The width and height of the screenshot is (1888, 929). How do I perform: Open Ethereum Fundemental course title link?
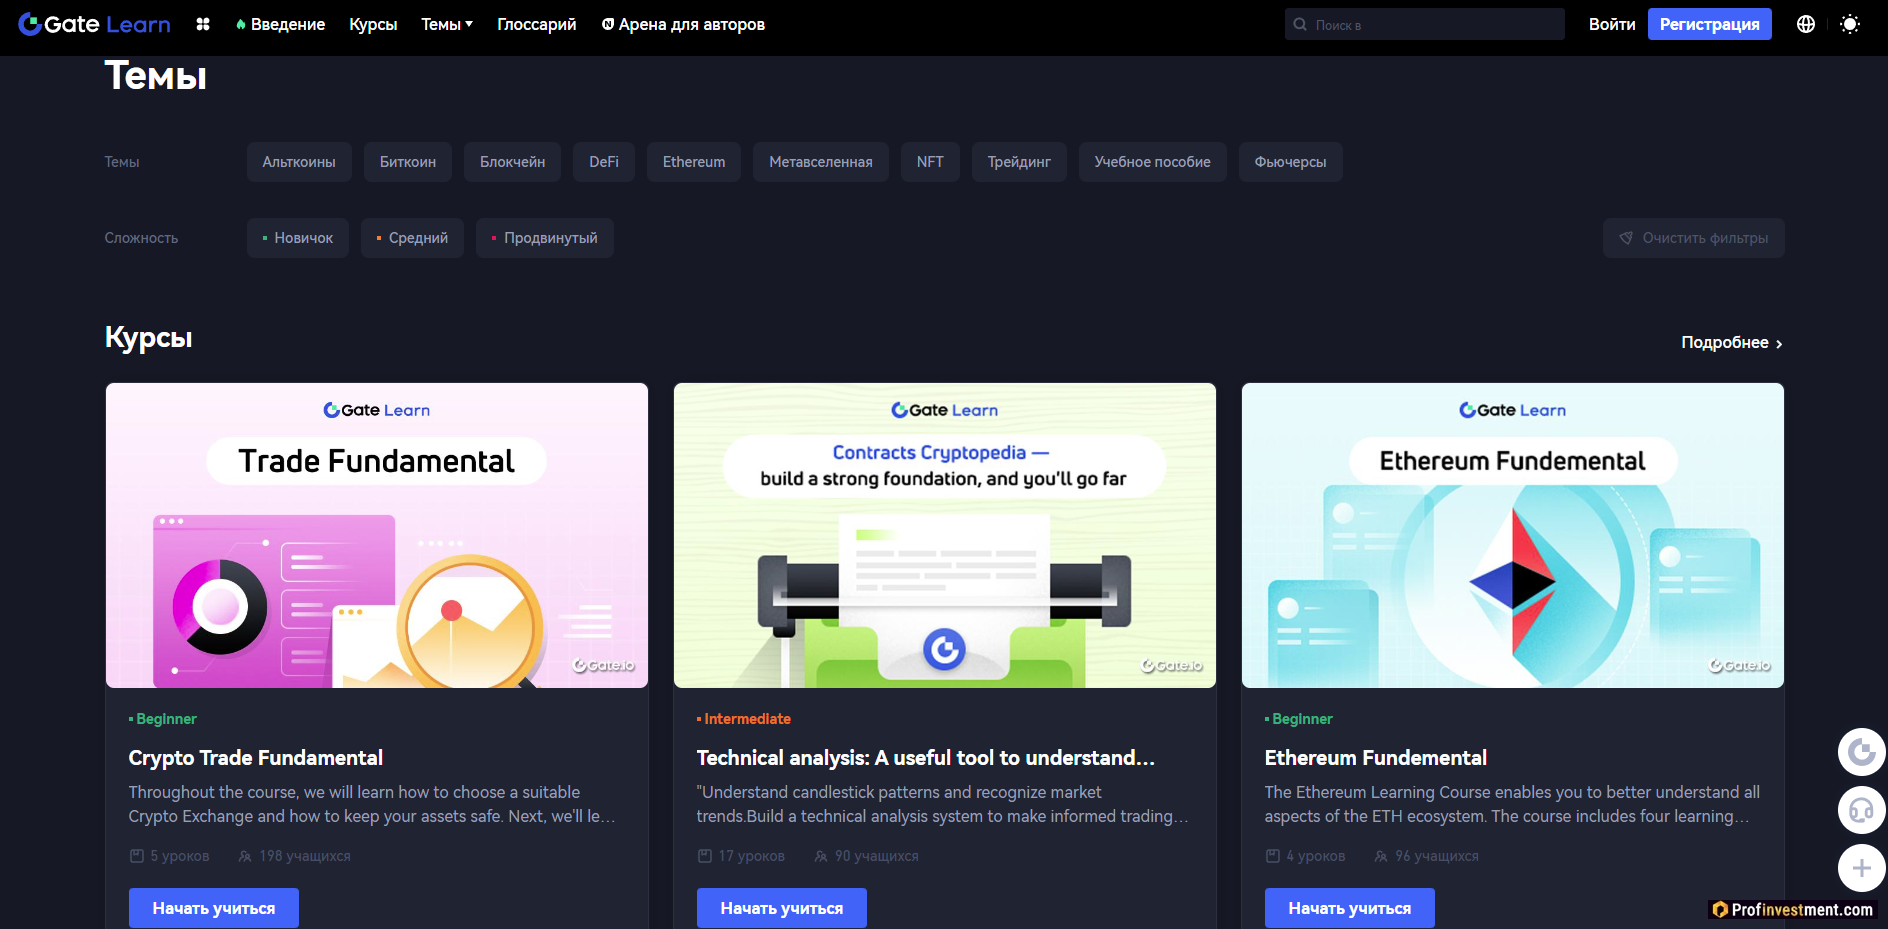coord(1376,758)
